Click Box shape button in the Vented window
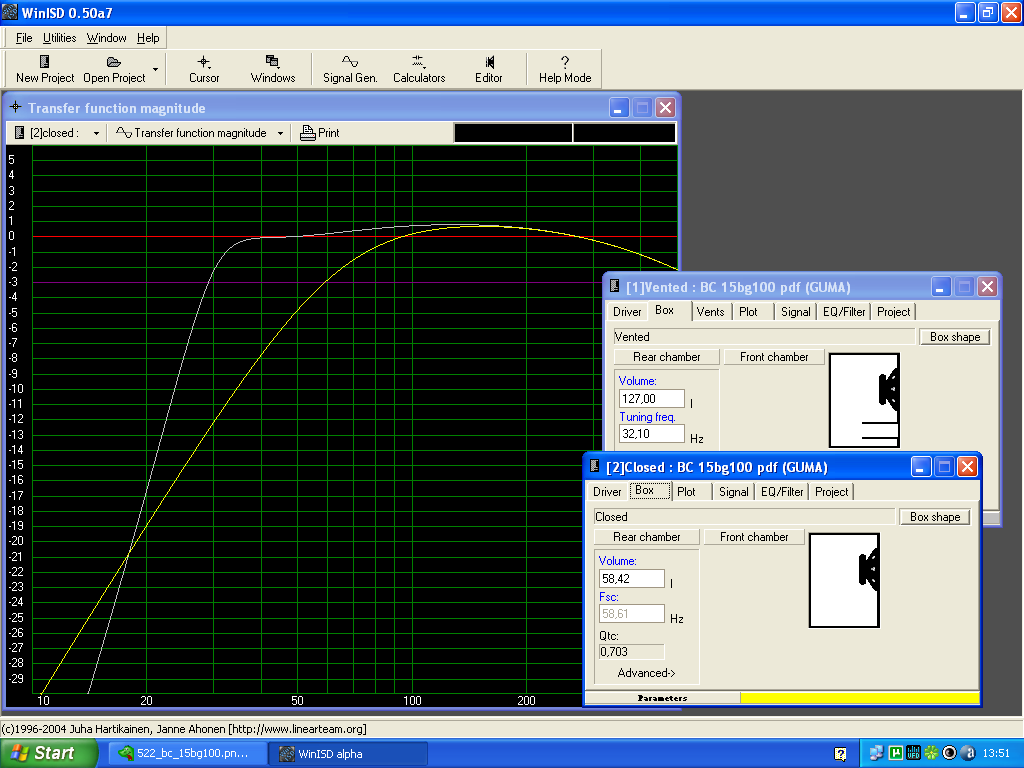This screenshot has width=1024, height=768. coord(955,337)
